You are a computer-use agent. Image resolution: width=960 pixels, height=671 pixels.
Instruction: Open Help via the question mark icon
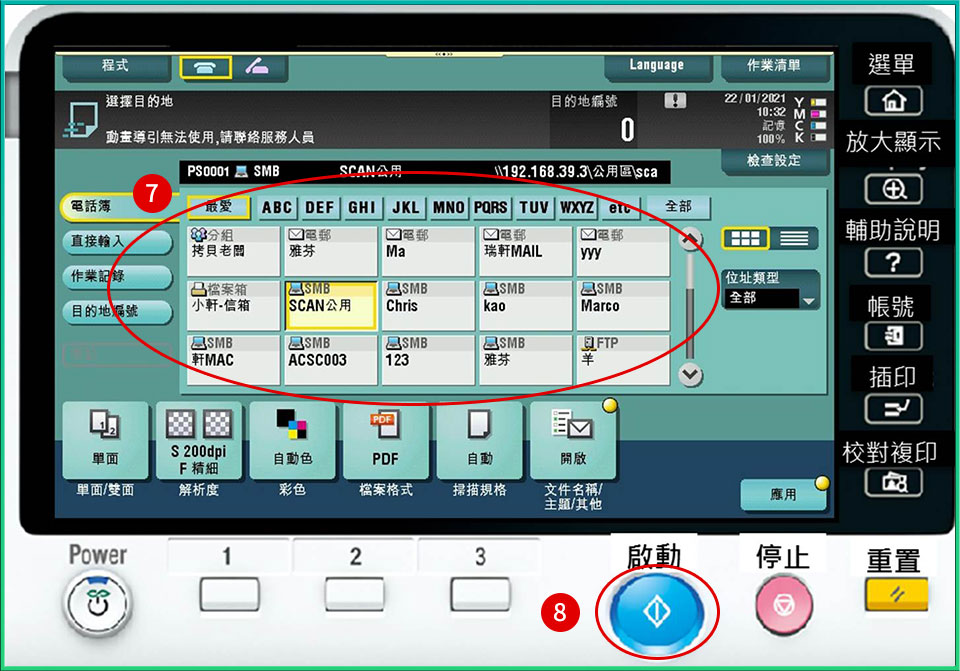pos(892,264)
